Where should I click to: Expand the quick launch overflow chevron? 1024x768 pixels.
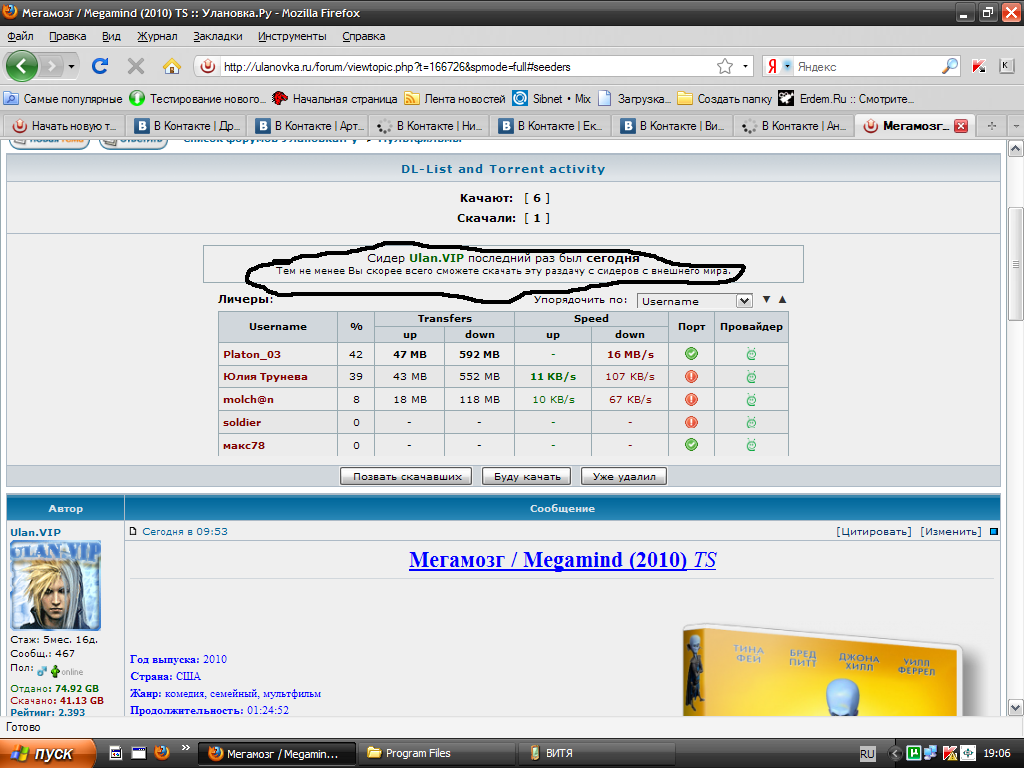[x=185, y=748]
